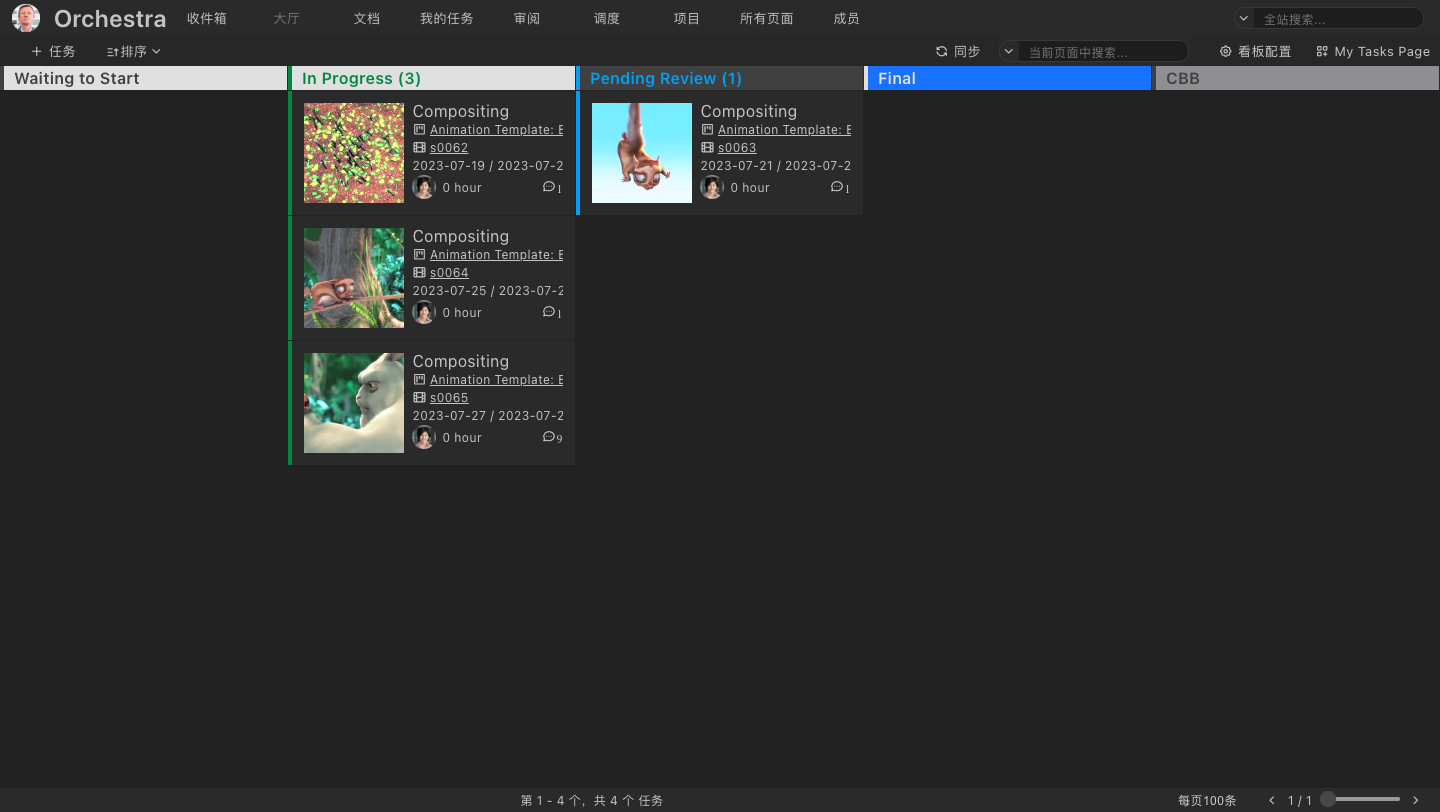Navigate to 项目 projects
Image resolution: width=1440 pixels, height=812 pixels.
687,19
